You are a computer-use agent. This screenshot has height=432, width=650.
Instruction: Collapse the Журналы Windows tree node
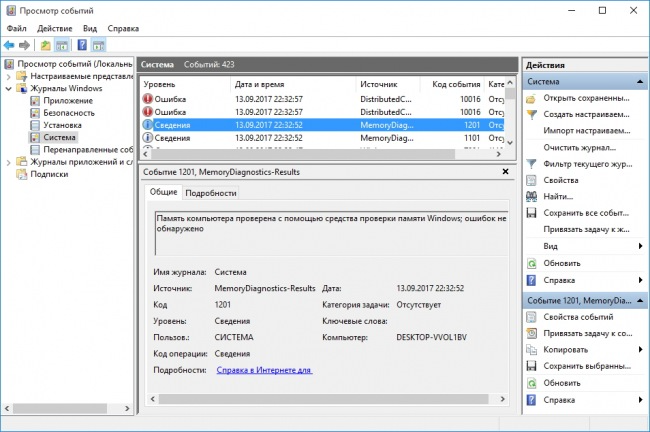[x=8, y=88]
